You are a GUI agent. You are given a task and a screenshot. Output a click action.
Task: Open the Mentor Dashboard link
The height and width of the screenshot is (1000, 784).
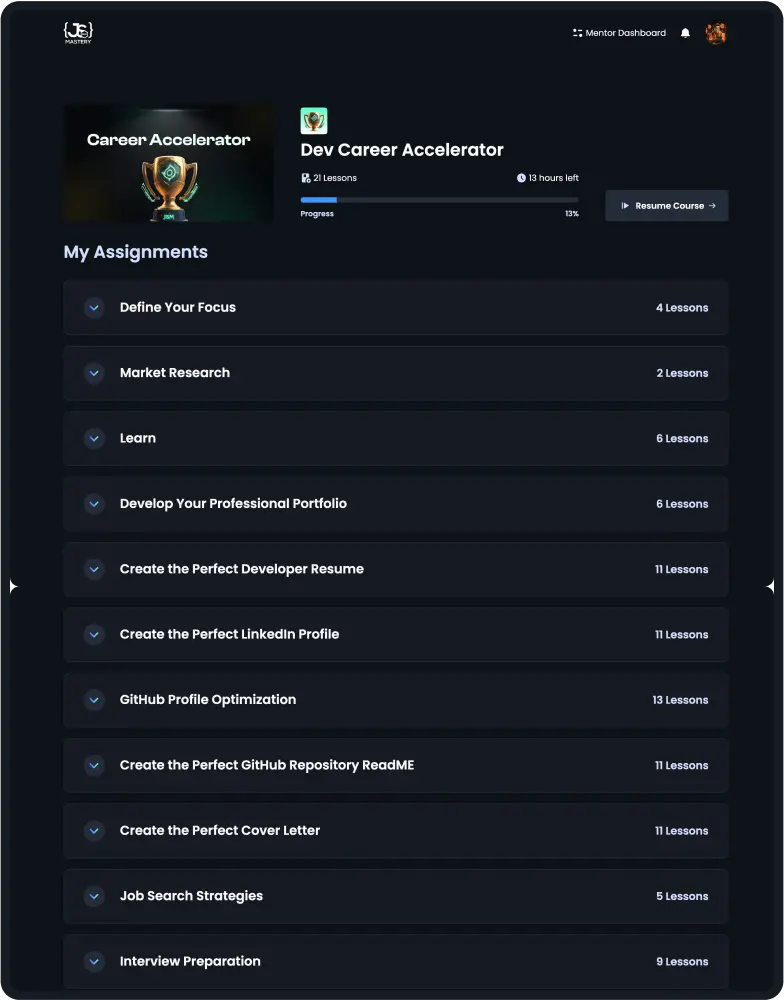(x=625, y=33)
